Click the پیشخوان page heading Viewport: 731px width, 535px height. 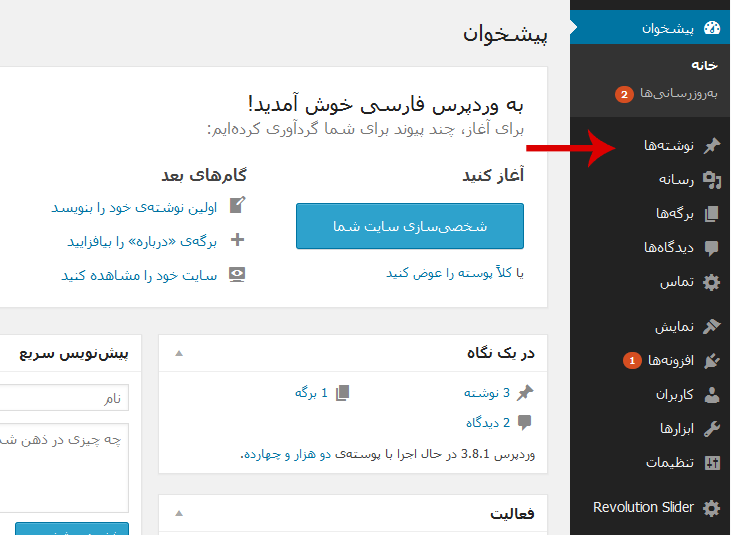505,34
